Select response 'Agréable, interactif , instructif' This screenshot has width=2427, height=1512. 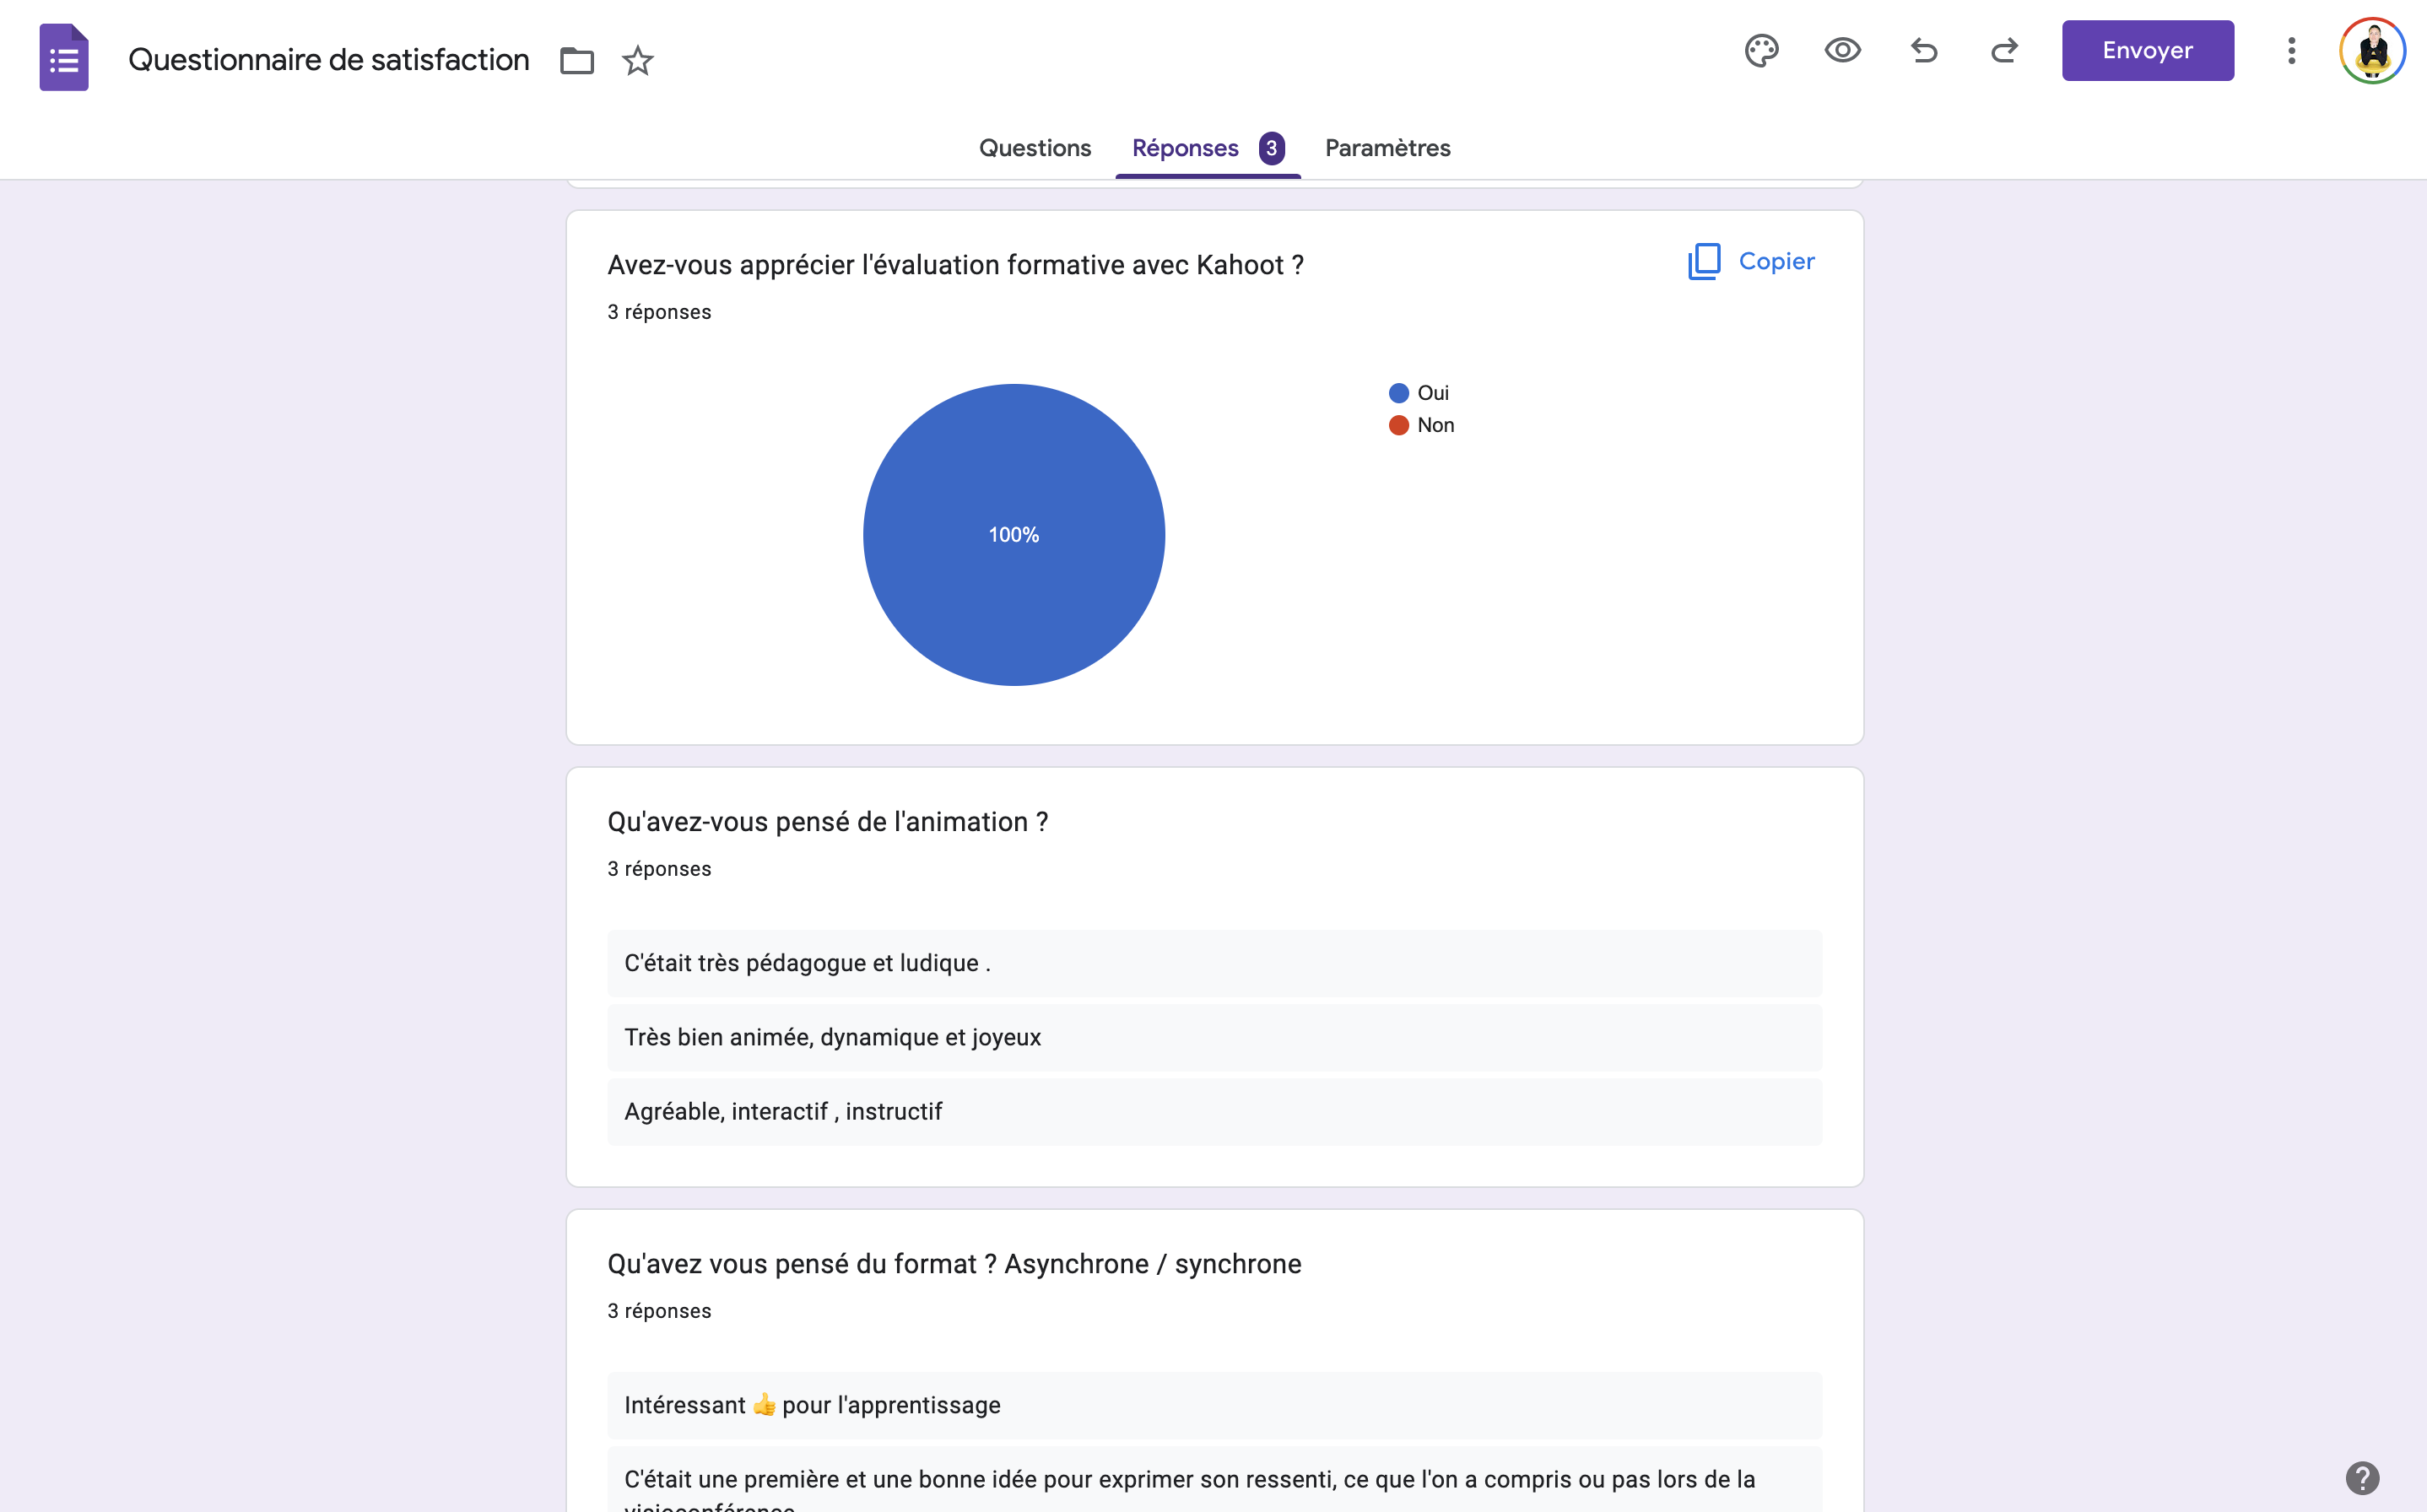pos(783,1111)
